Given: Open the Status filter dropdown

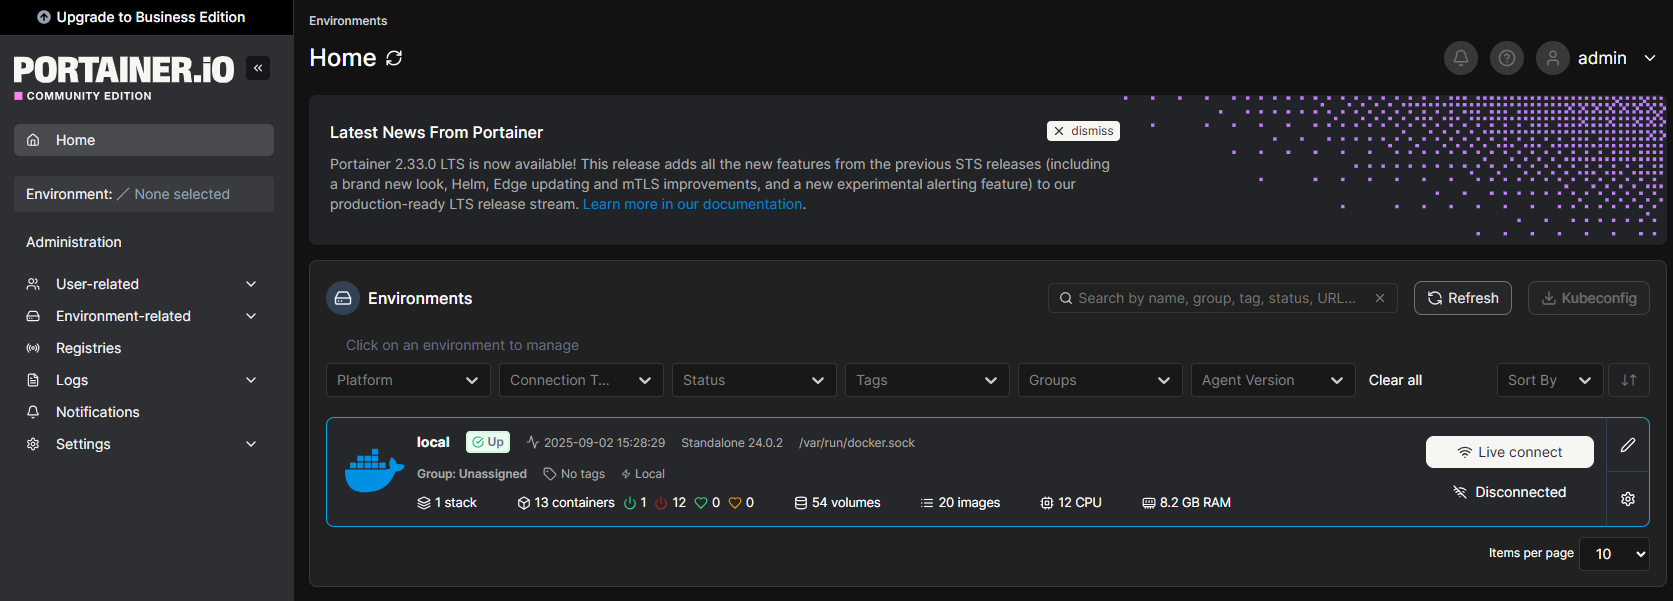Looking at the screenshot, I should [x=754, y=380].
